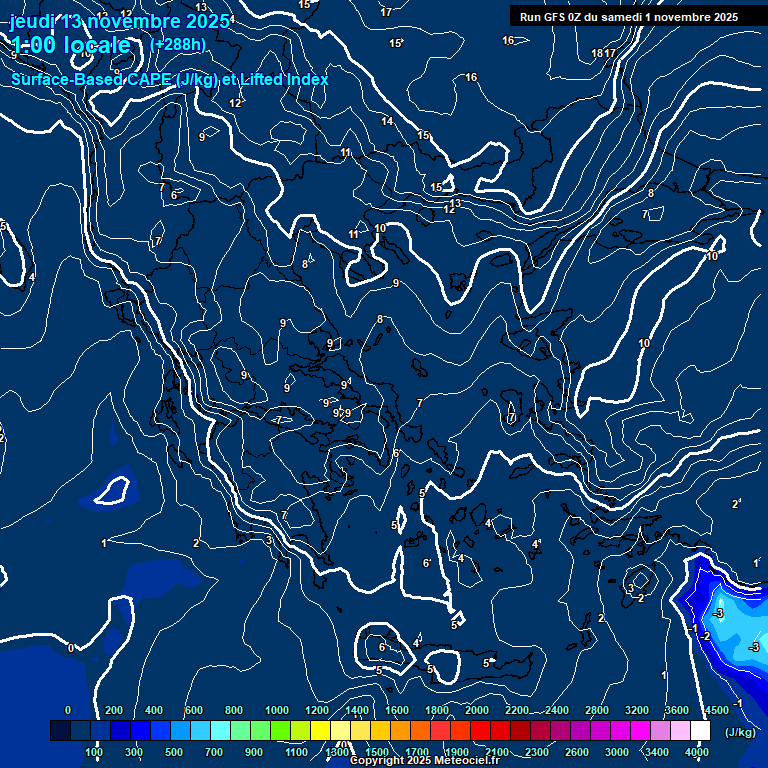Select the cyan legend swatch above 700

(x=220, y=730)
